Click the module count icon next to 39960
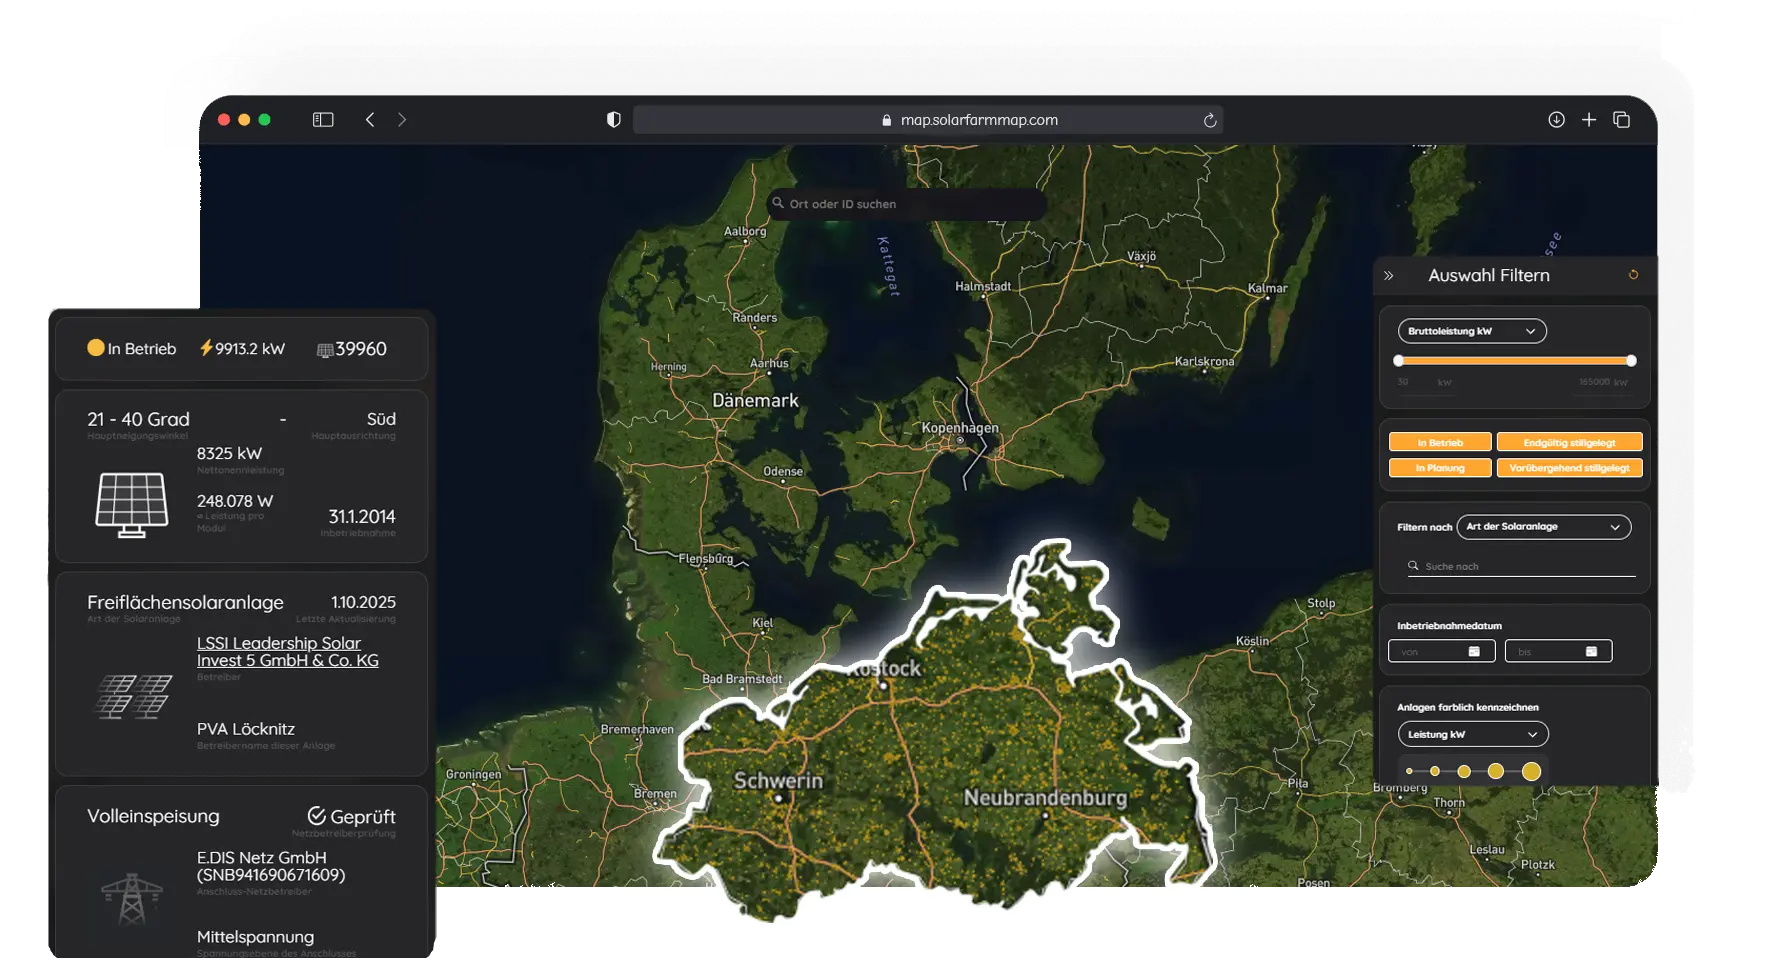1775x976 pixels. (325, 349)
